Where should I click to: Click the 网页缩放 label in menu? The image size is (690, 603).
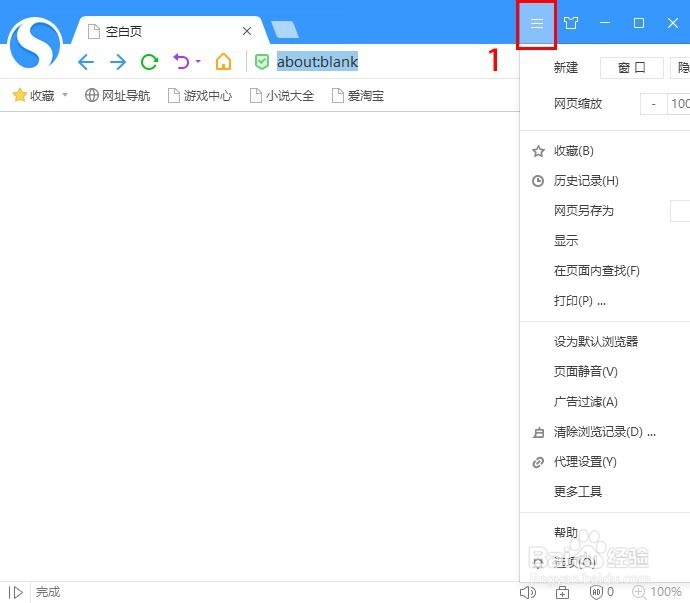click(578, 104)
